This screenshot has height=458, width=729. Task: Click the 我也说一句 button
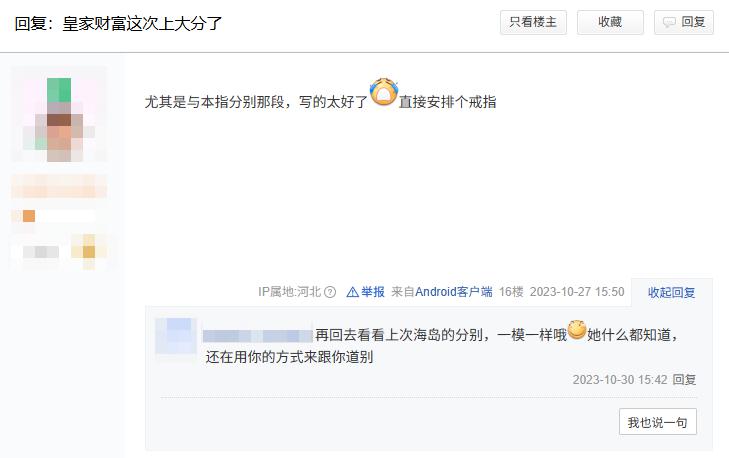(x=657, y=422)
